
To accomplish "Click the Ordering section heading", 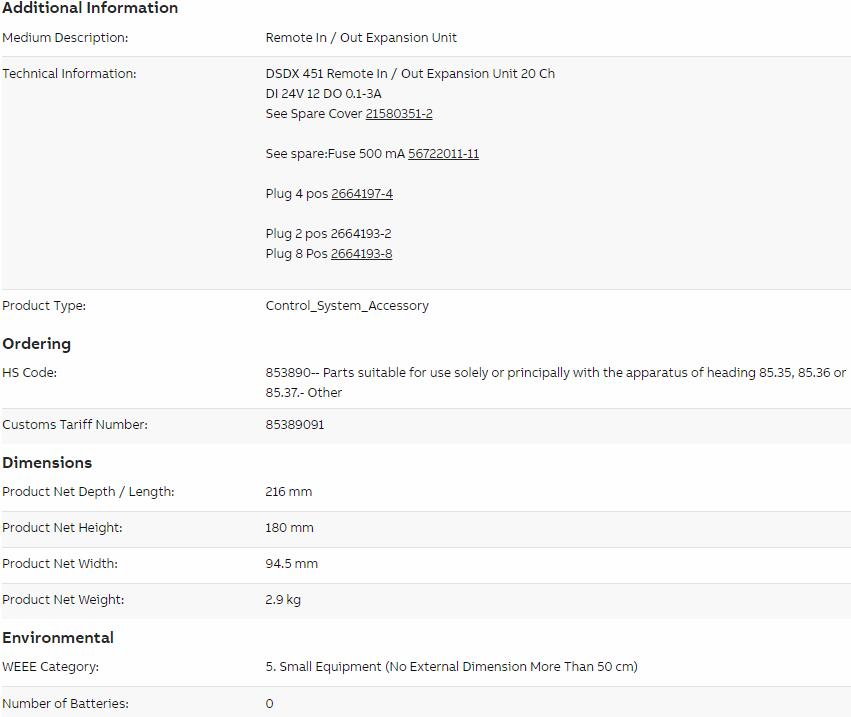I will click(x=37, y=344).
